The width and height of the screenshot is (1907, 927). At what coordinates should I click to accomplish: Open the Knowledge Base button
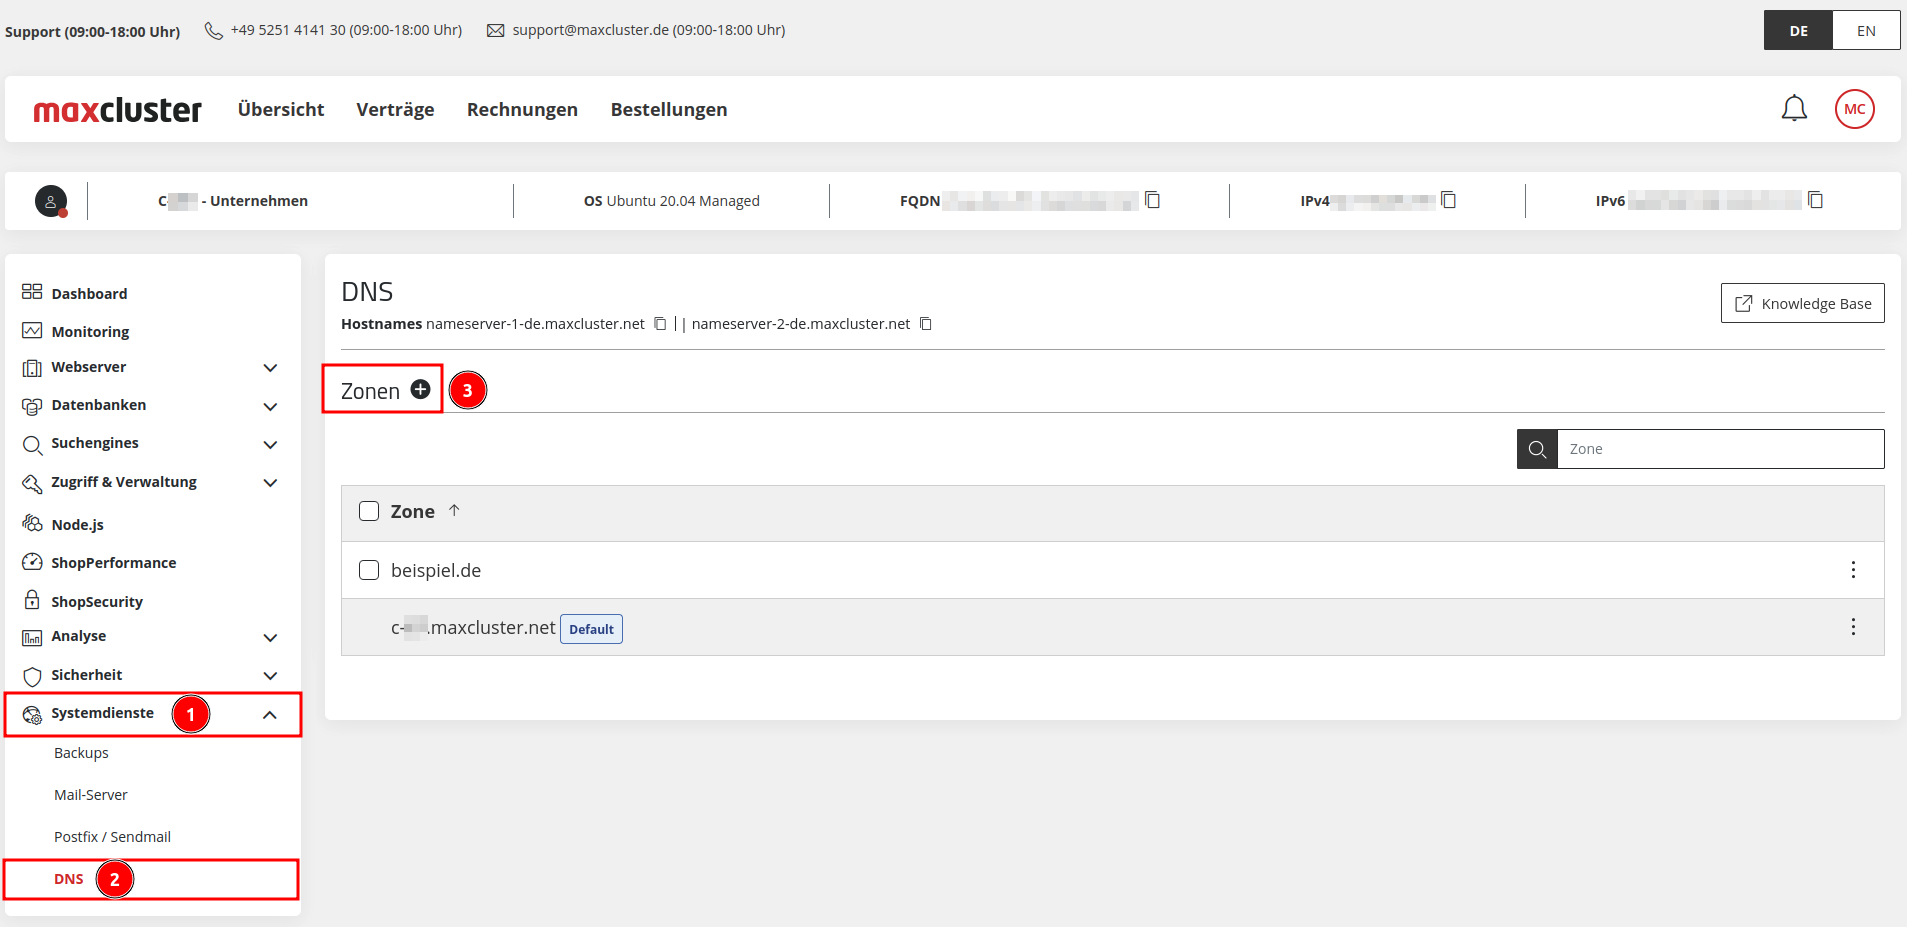(x=1802, y=303)
